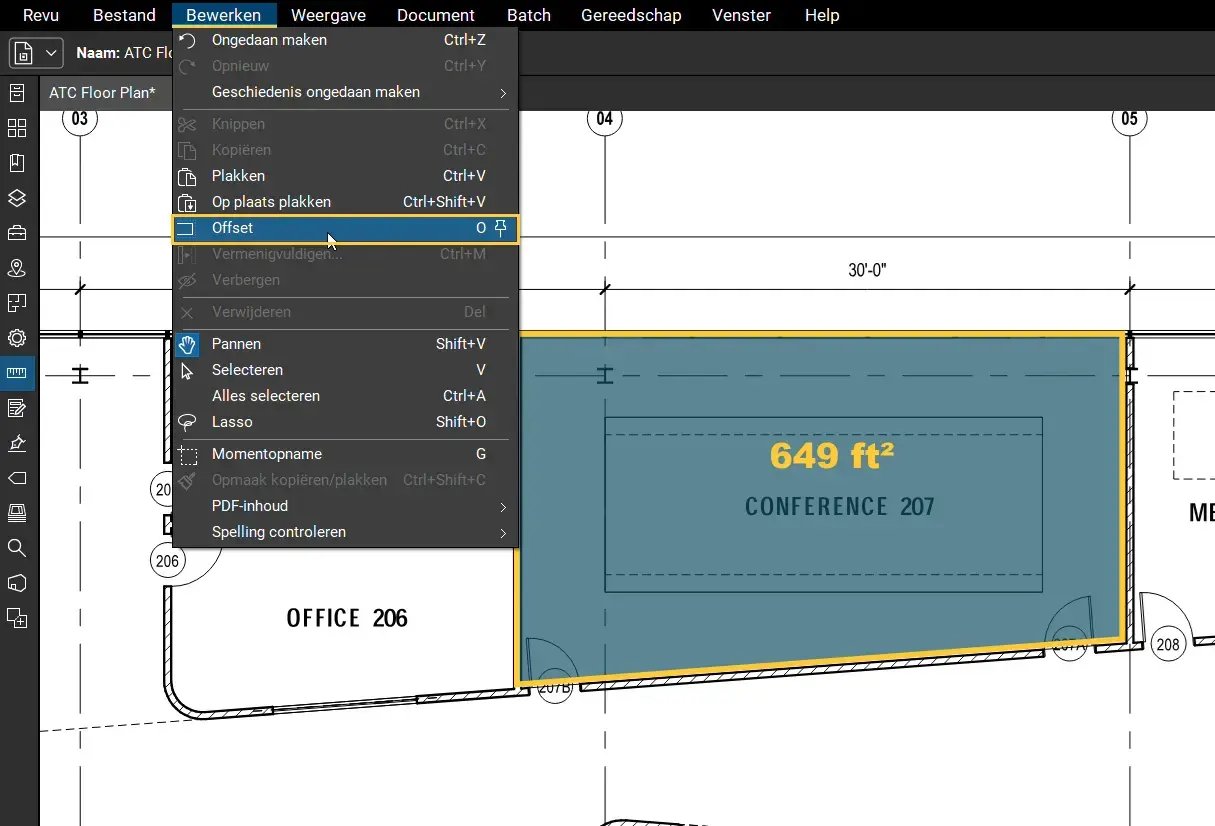Open the Thumbnails panel in the sidebar

tap(17, 128)
